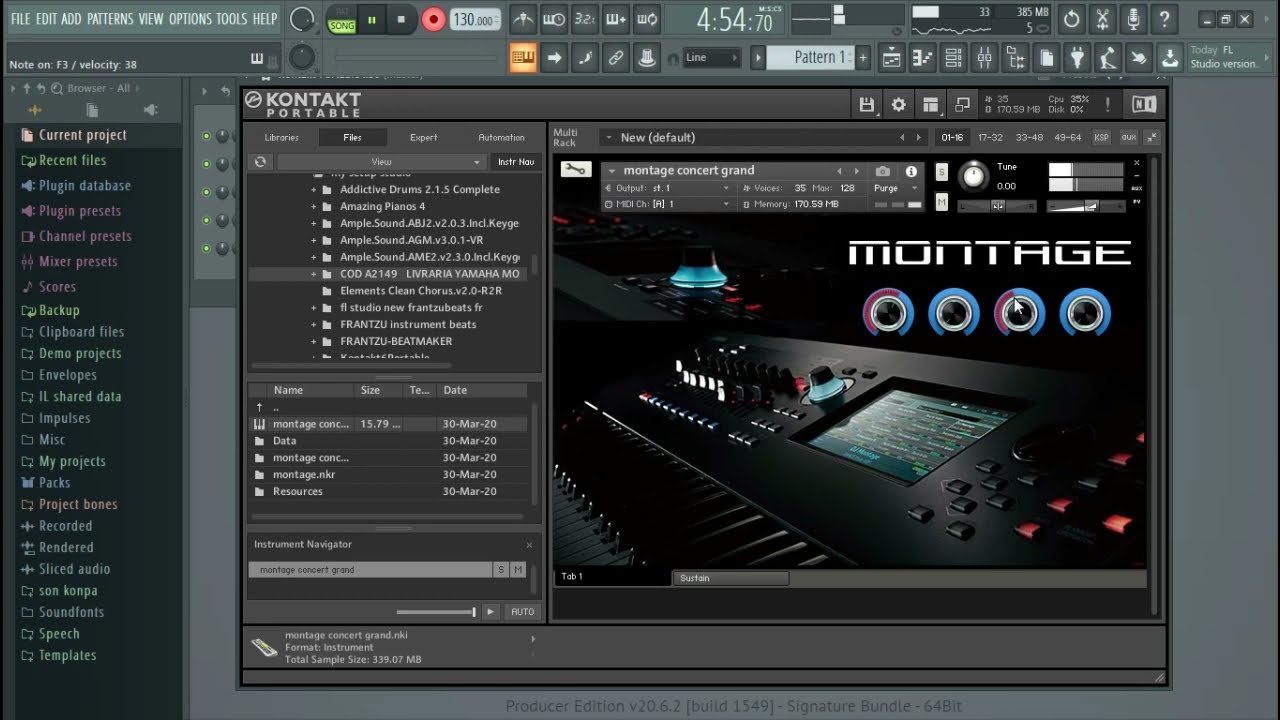Click the scissors audio editor icon
Screen dimensions: 1280x720
pos(1102,19)
